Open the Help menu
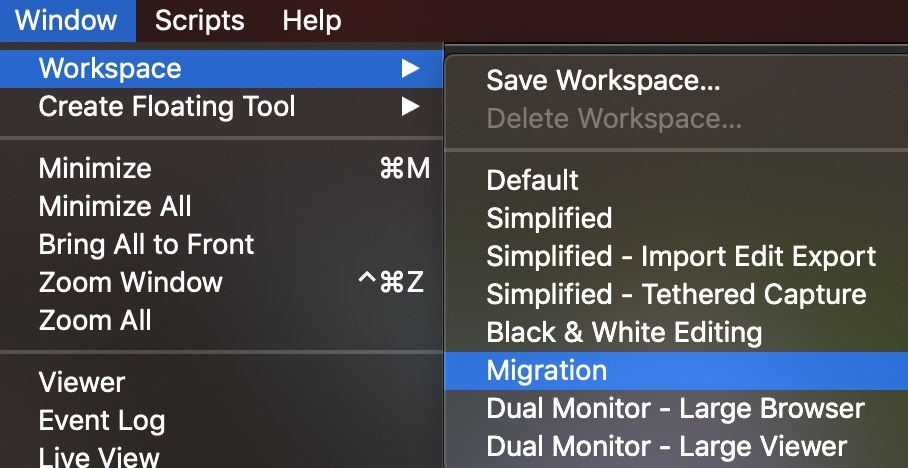This screenshot has height=468, width=908. click(311, 20)
